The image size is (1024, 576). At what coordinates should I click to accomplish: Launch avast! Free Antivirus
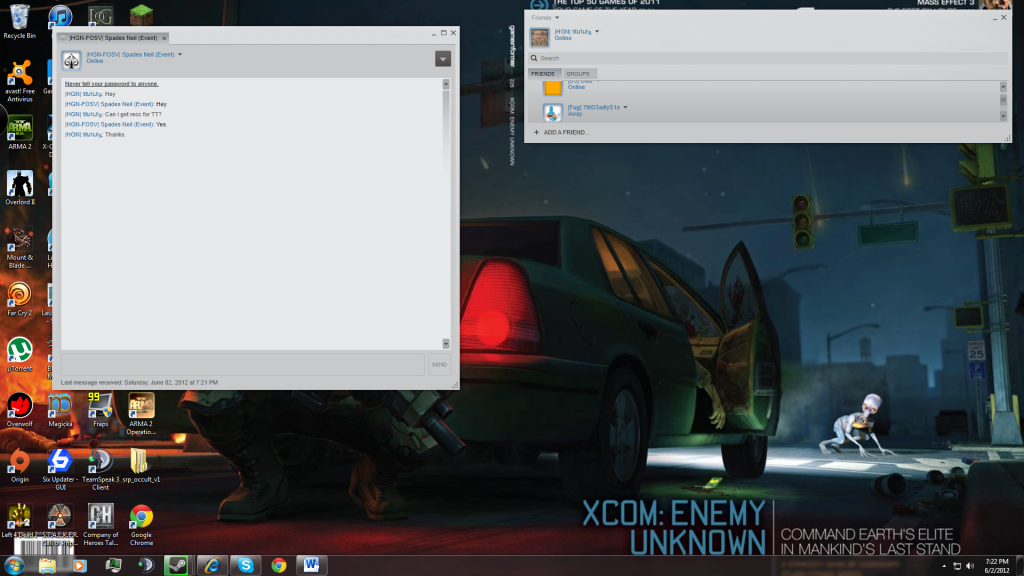[20, 81]
